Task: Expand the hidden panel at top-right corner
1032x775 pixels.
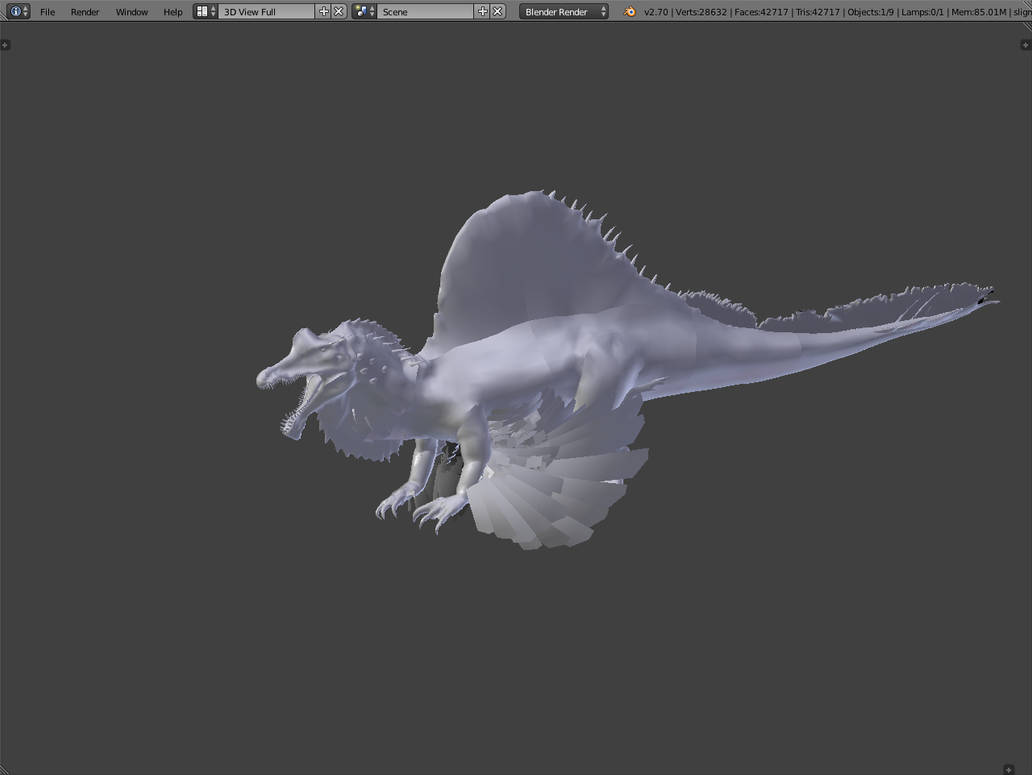Action: click(1026, 45)
